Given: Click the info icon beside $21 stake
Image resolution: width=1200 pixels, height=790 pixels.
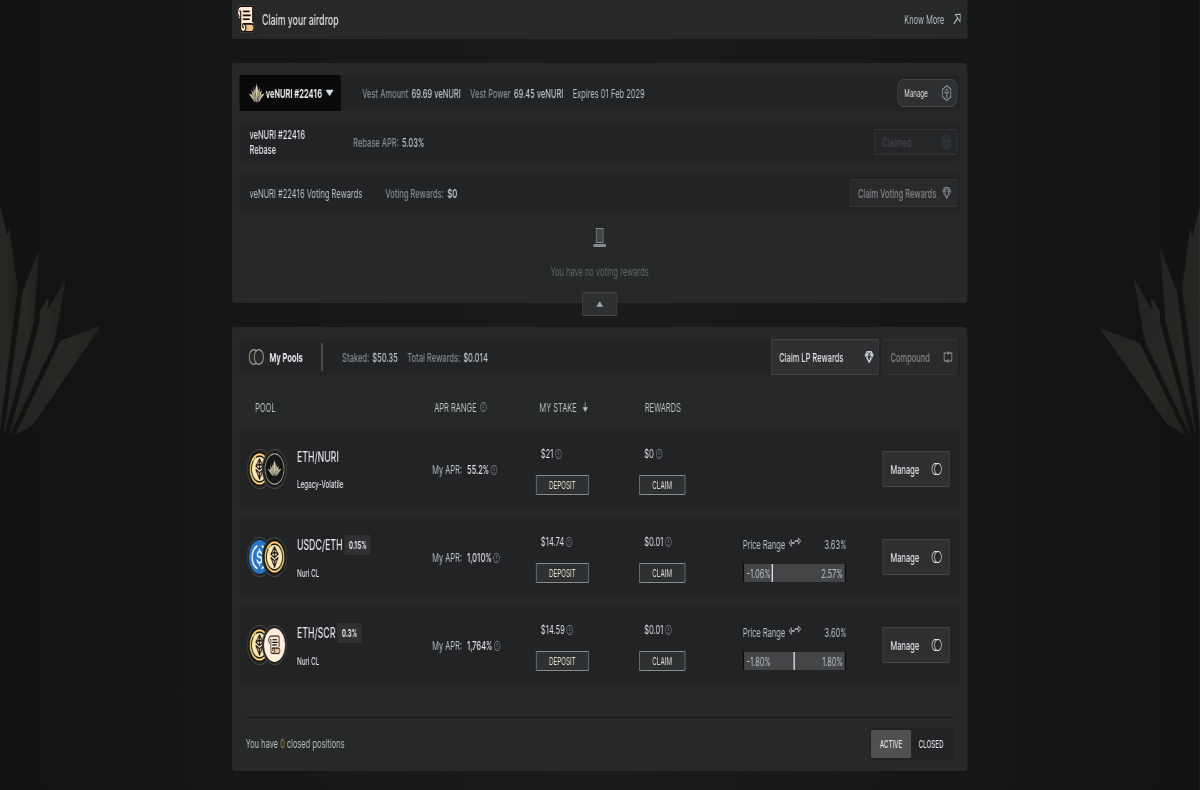Looking at the screenshot, I should coord(558,454).
